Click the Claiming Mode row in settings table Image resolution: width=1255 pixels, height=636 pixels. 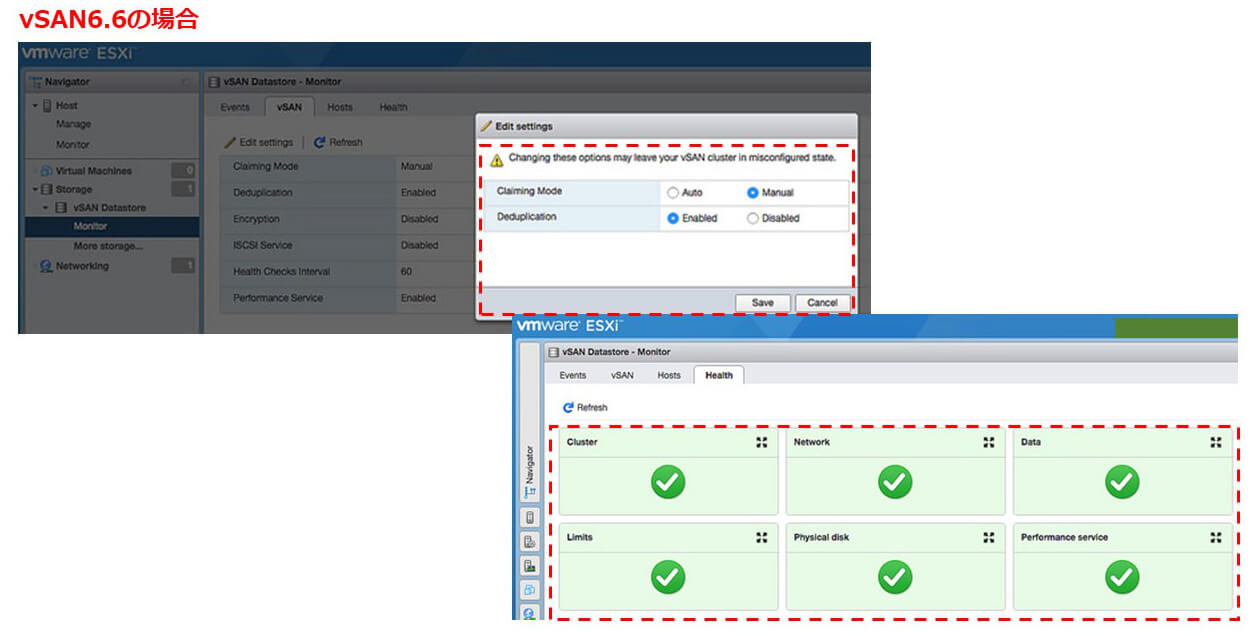point(347,167)
